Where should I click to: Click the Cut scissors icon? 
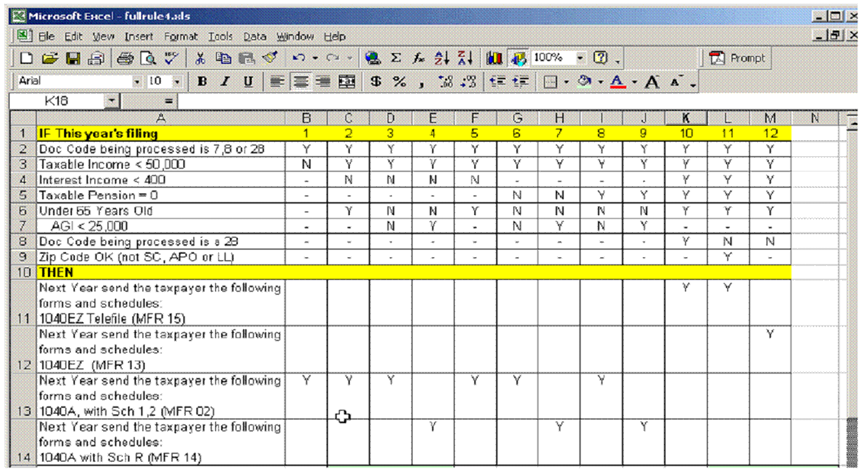(x=201, y=59)
